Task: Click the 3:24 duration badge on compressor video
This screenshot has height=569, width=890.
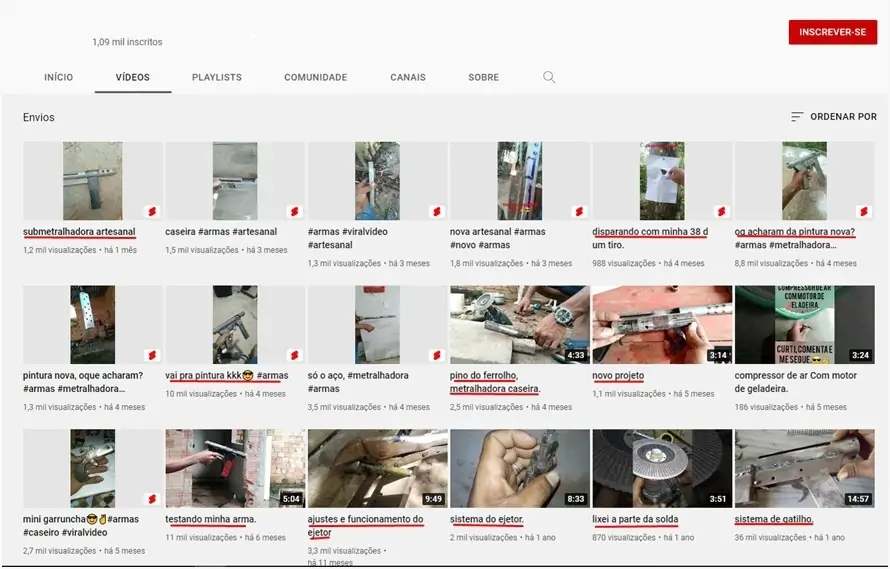Action: pyautogui.click(x=860, y=355)
